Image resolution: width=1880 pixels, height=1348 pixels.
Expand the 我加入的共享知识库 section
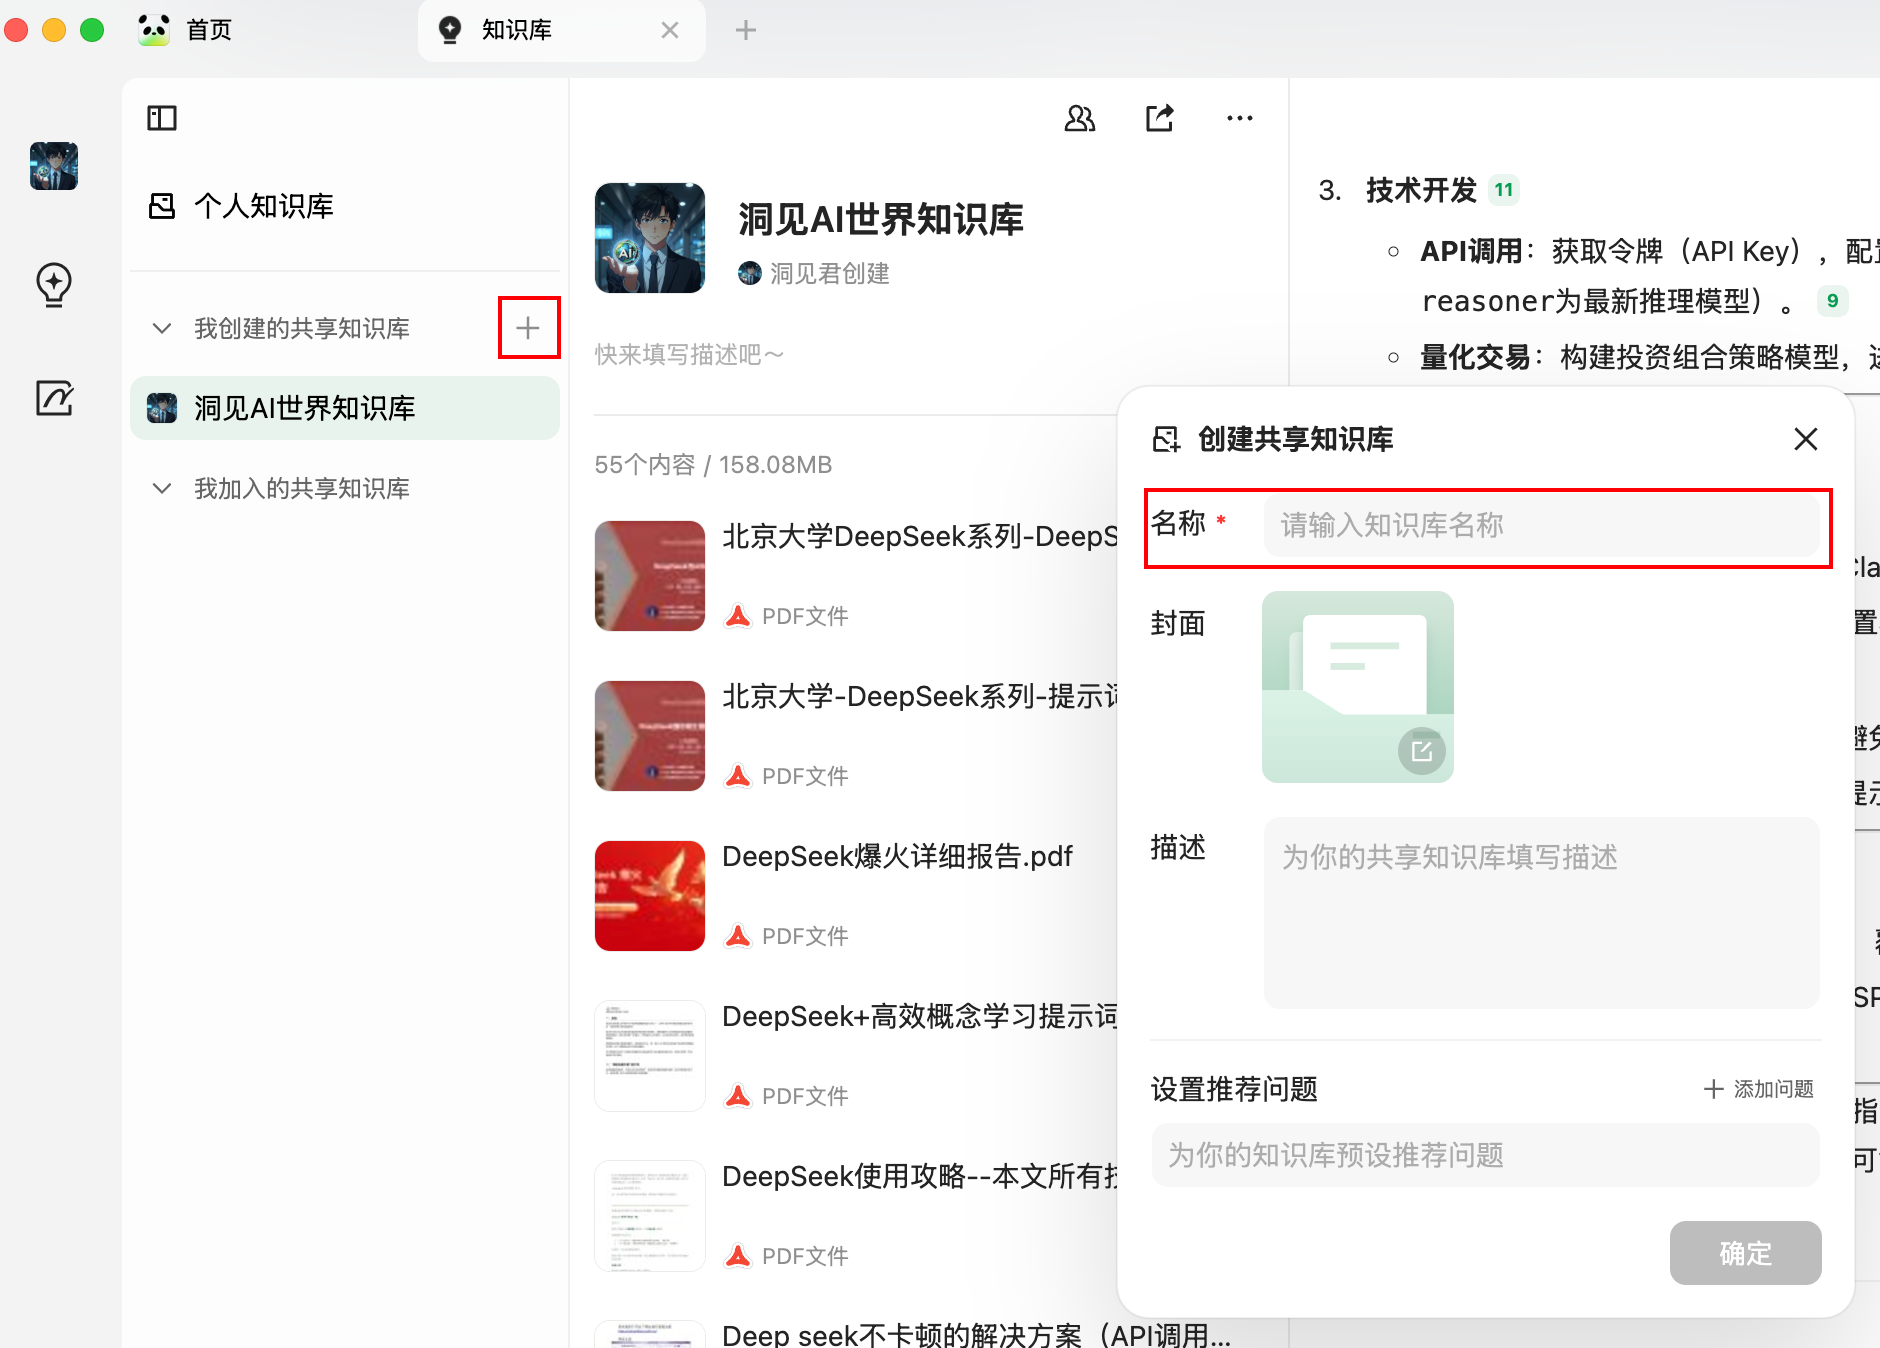click(x=162, y=488)
